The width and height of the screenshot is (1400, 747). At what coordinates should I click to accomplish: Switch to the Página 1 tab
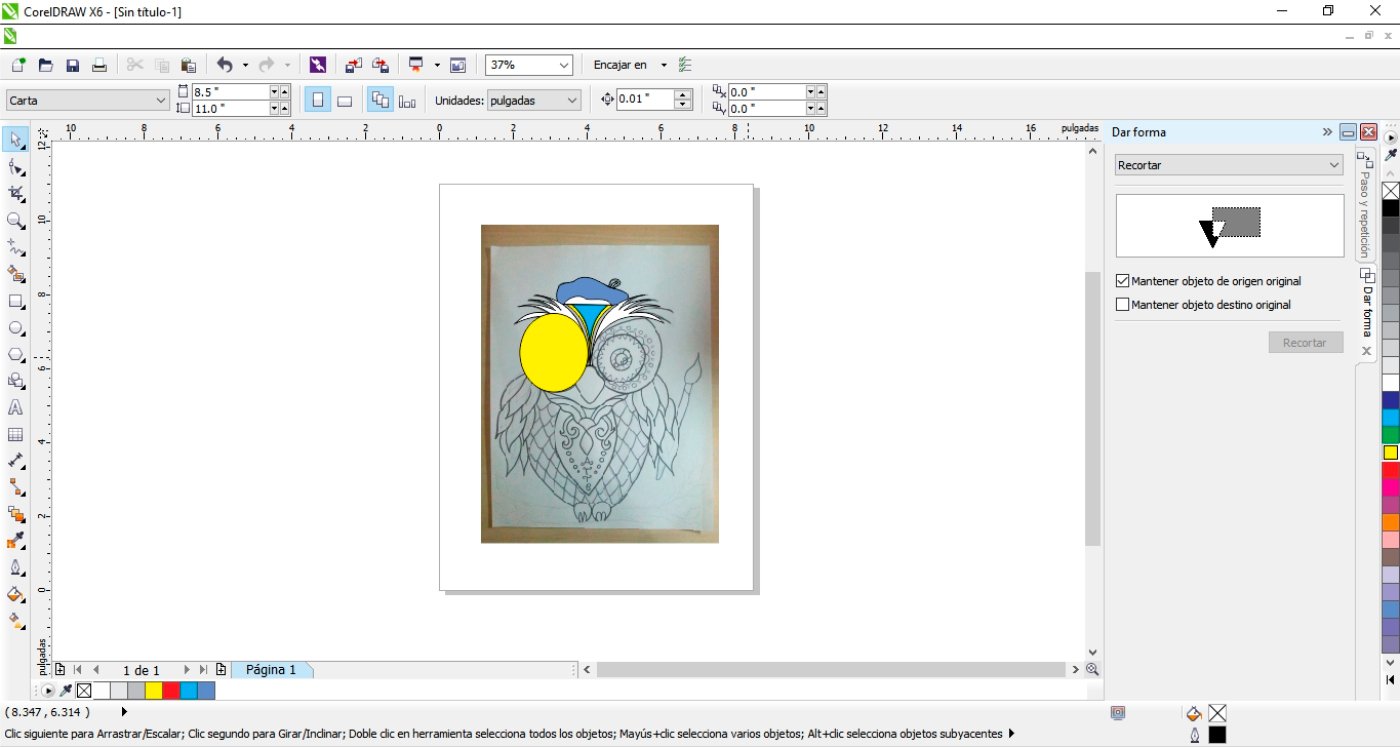[x=271, y=670]
